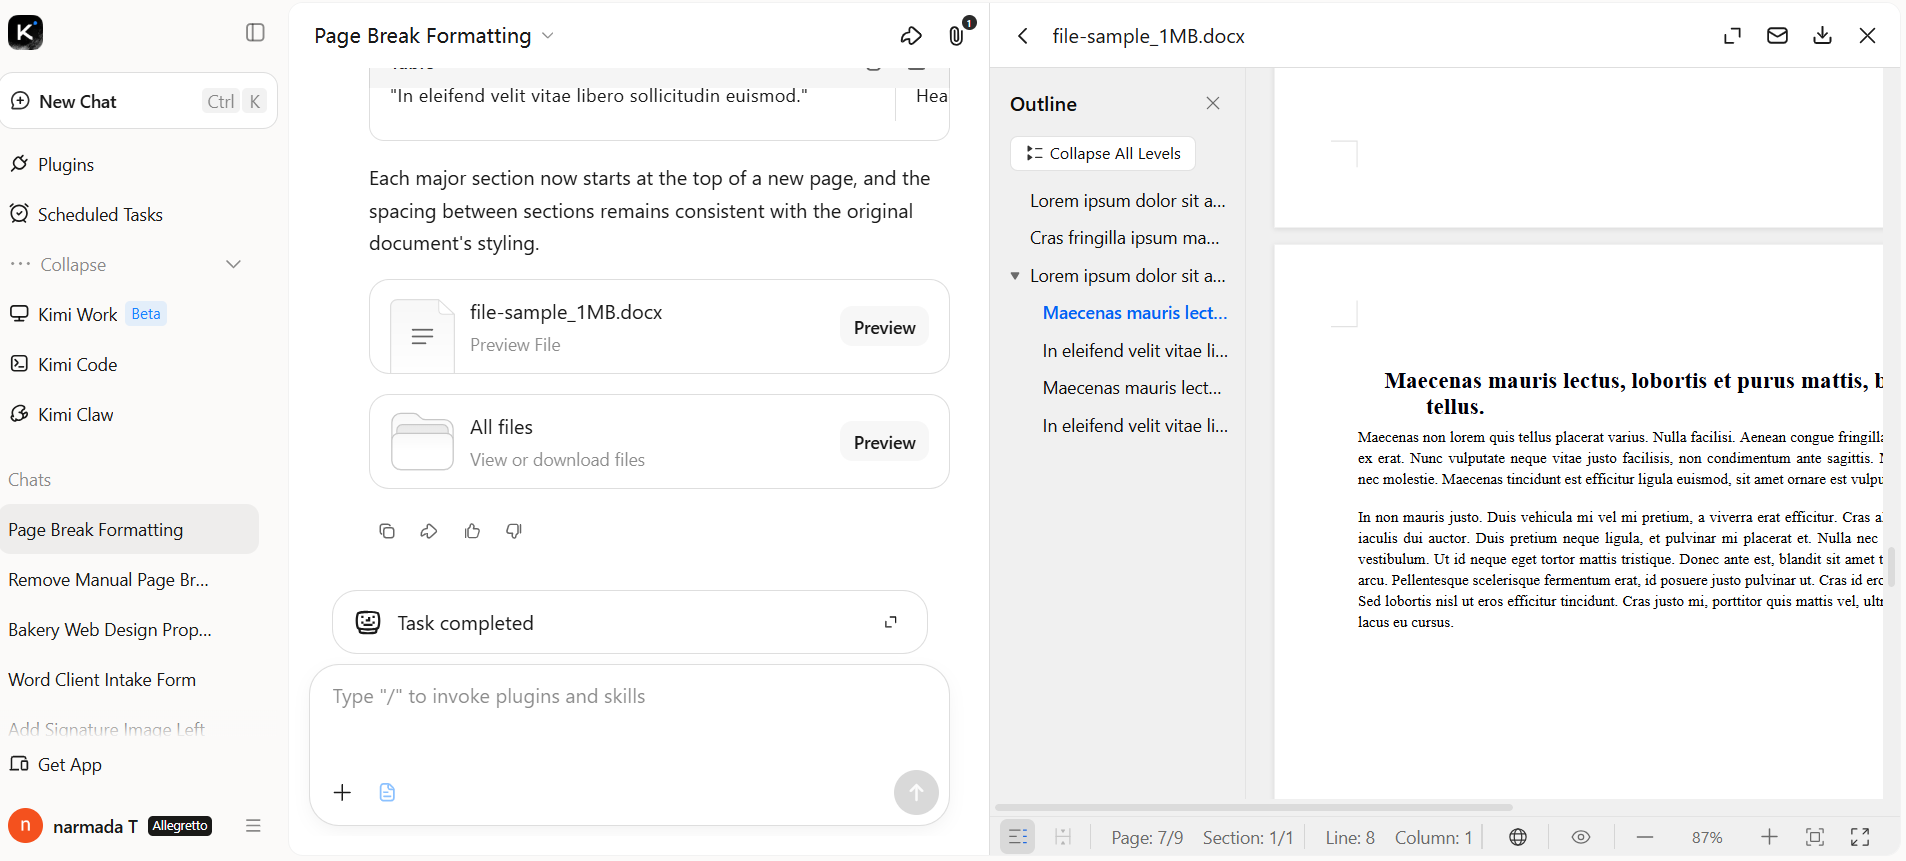The width and height of the screenshot is (1906, 861).
Task: Click the 87% zoom level
Action: (x=1707, y=838)
